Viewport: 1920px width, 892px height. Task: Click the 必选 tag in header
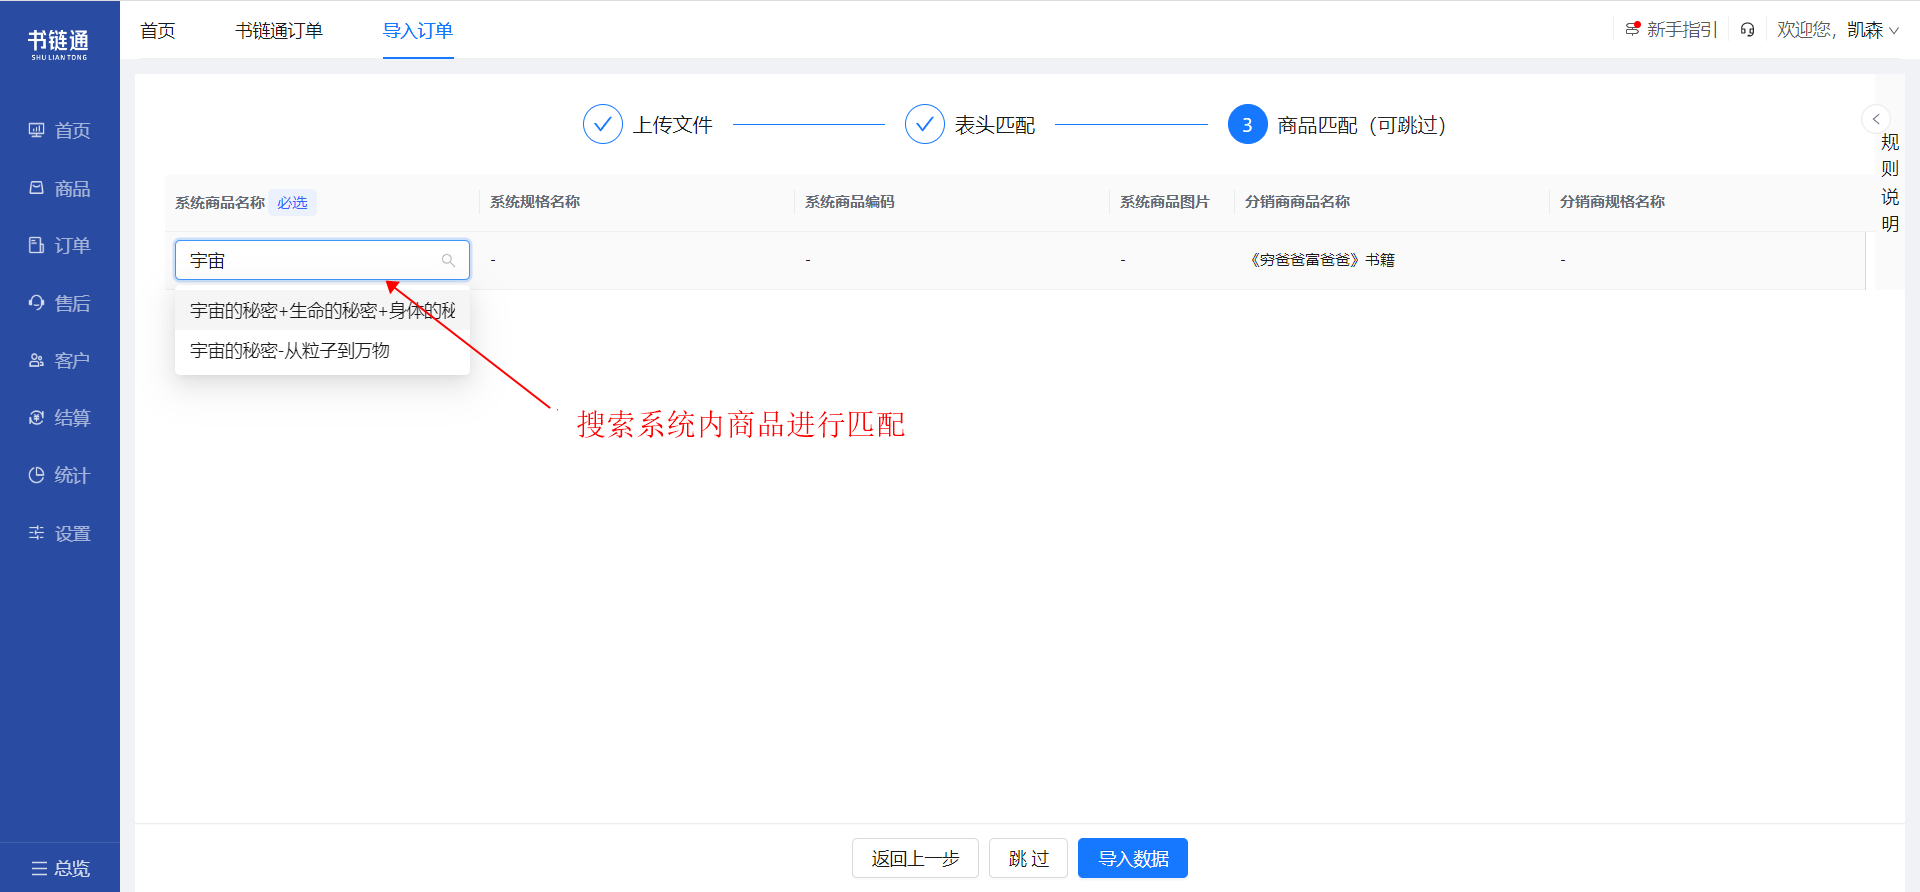click(292, 203)
